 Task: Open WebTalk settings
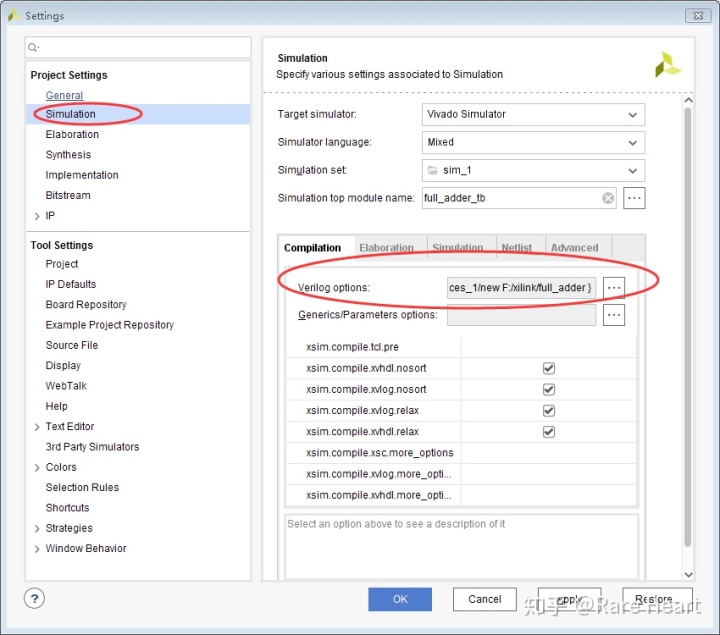(x=66, y=386)
